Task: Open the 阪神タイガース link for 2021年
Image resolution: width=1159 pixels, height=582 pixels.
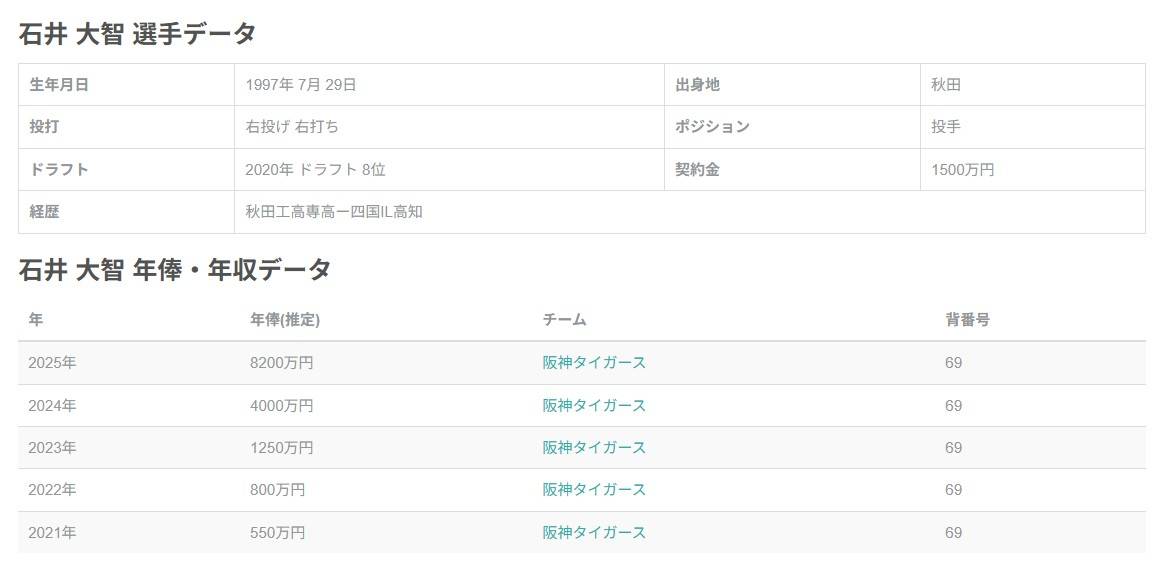Action: (594, 533)
